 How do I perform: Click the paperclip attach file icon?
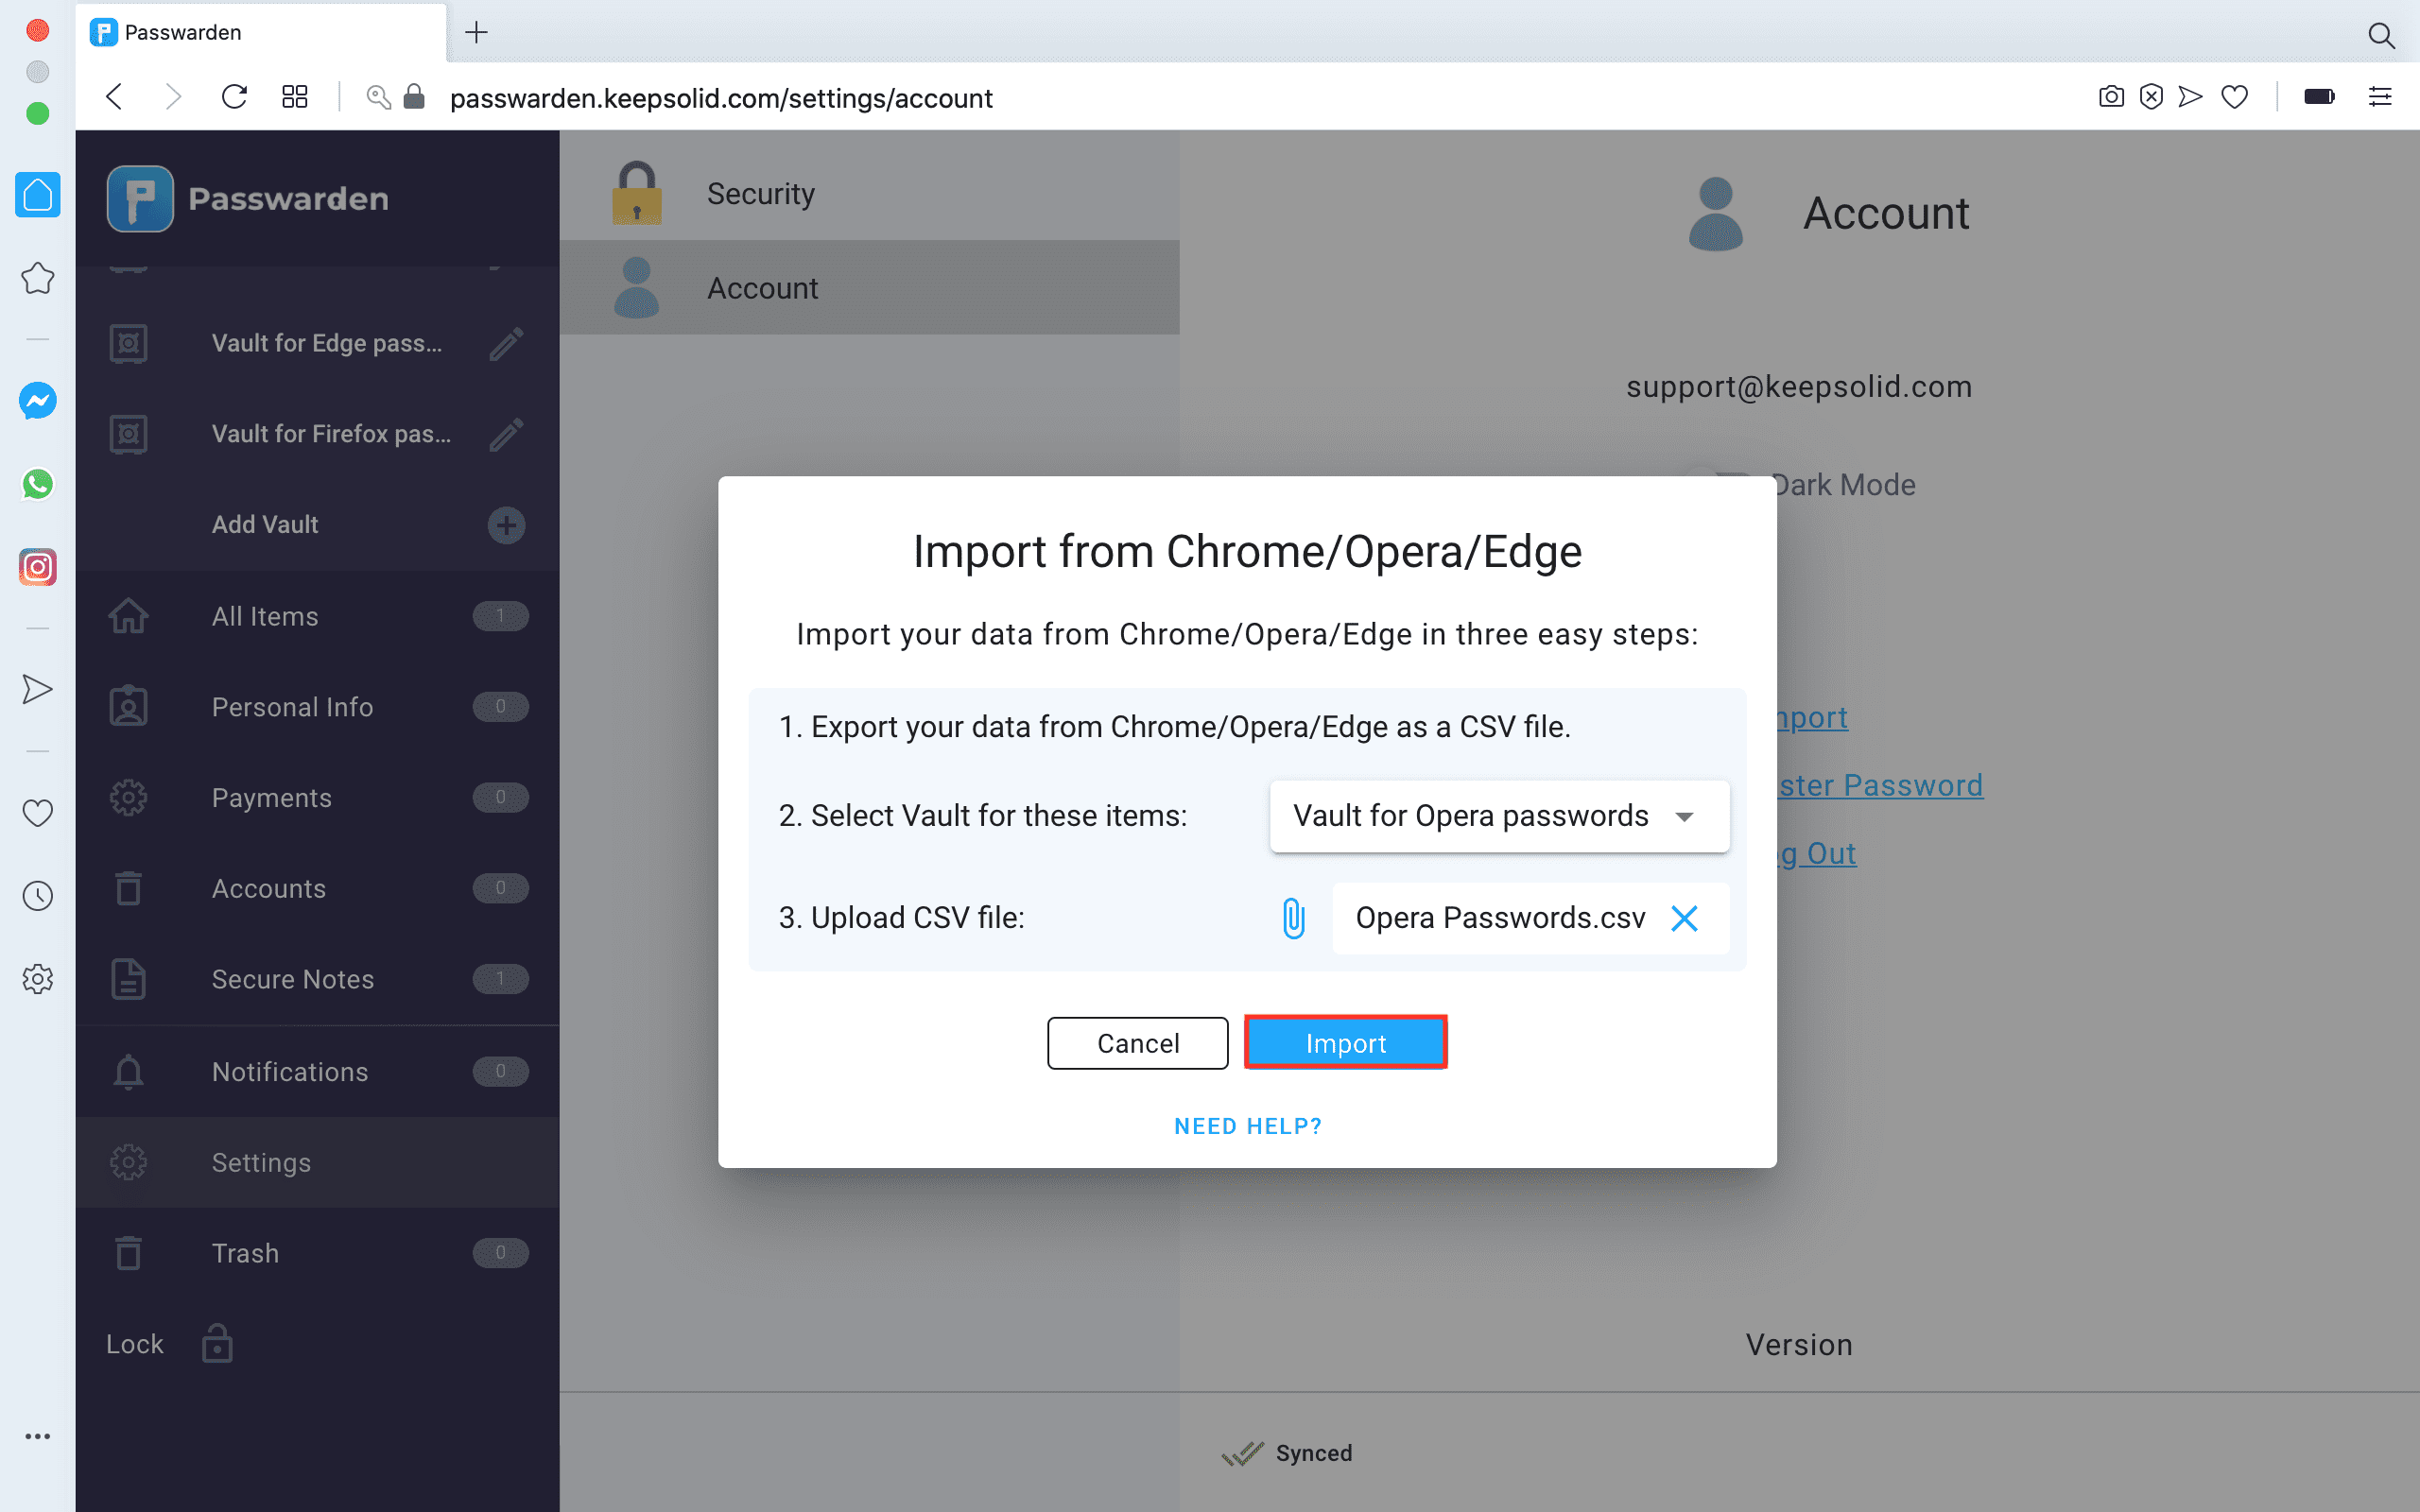click(1293, 917)
